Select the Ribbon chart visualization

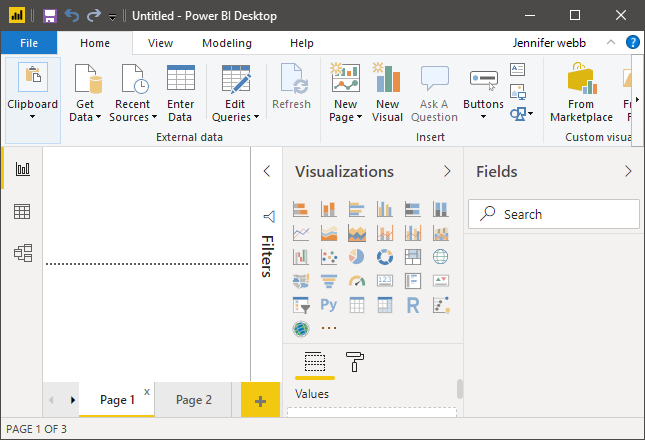pyautogui.click(x=441, y=233)
